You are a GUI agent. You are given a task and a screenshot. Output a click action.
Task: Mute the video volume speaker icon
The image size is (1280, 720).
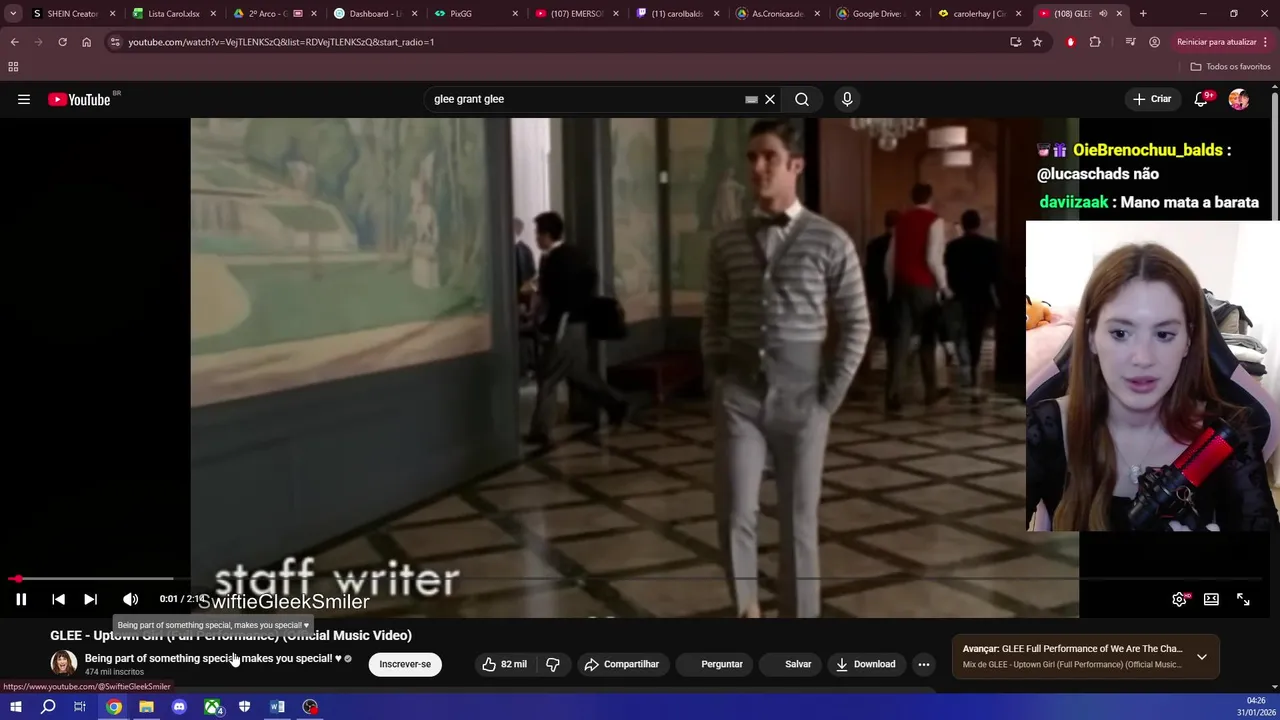coord(130,599)
